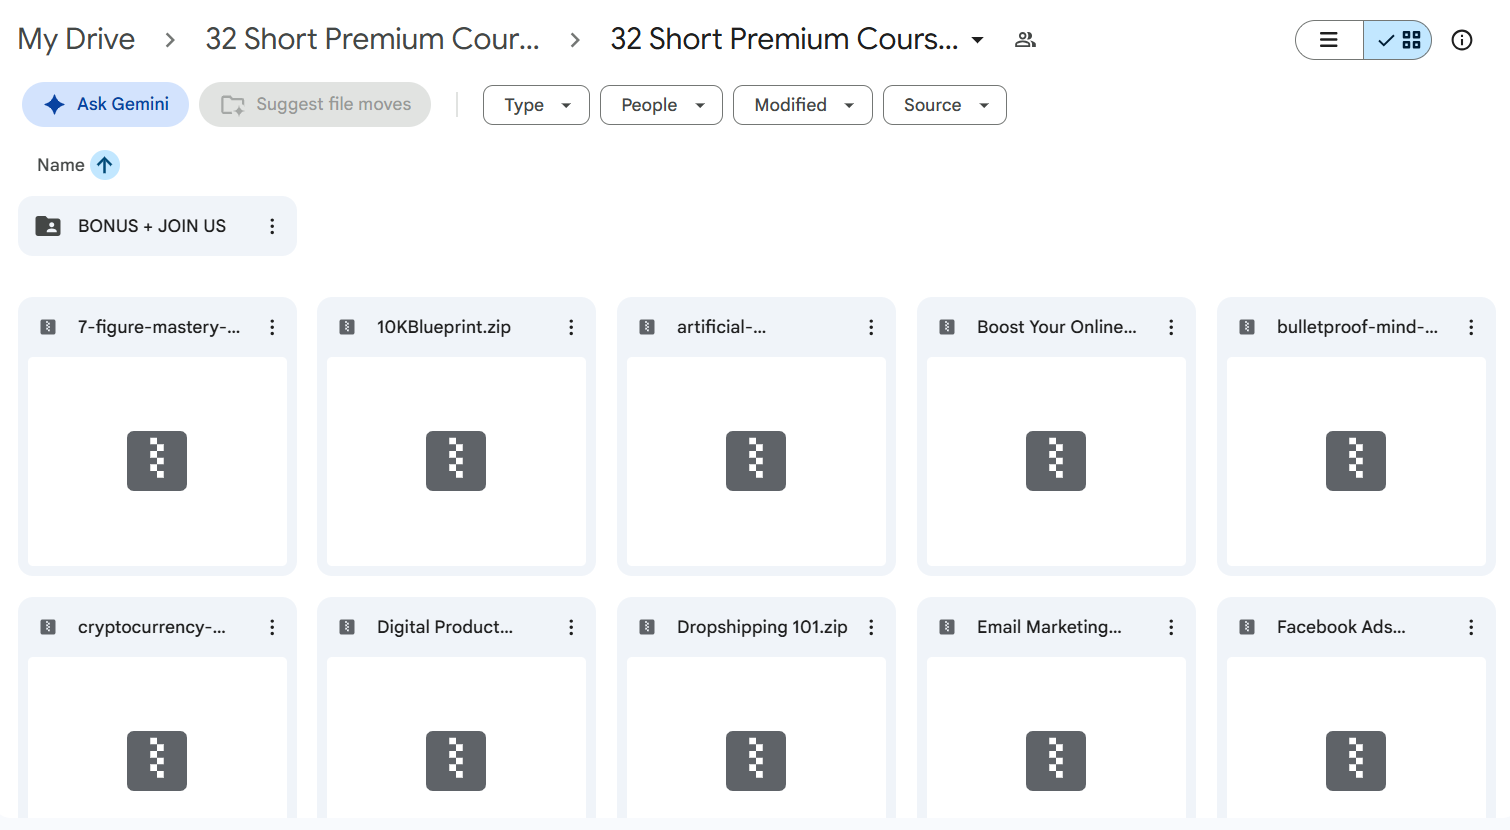Select the Boost Your Online zip thumbnail
Viewport: 1510px width, 830px height.
pyautogui.click(x=1056, y=461)
